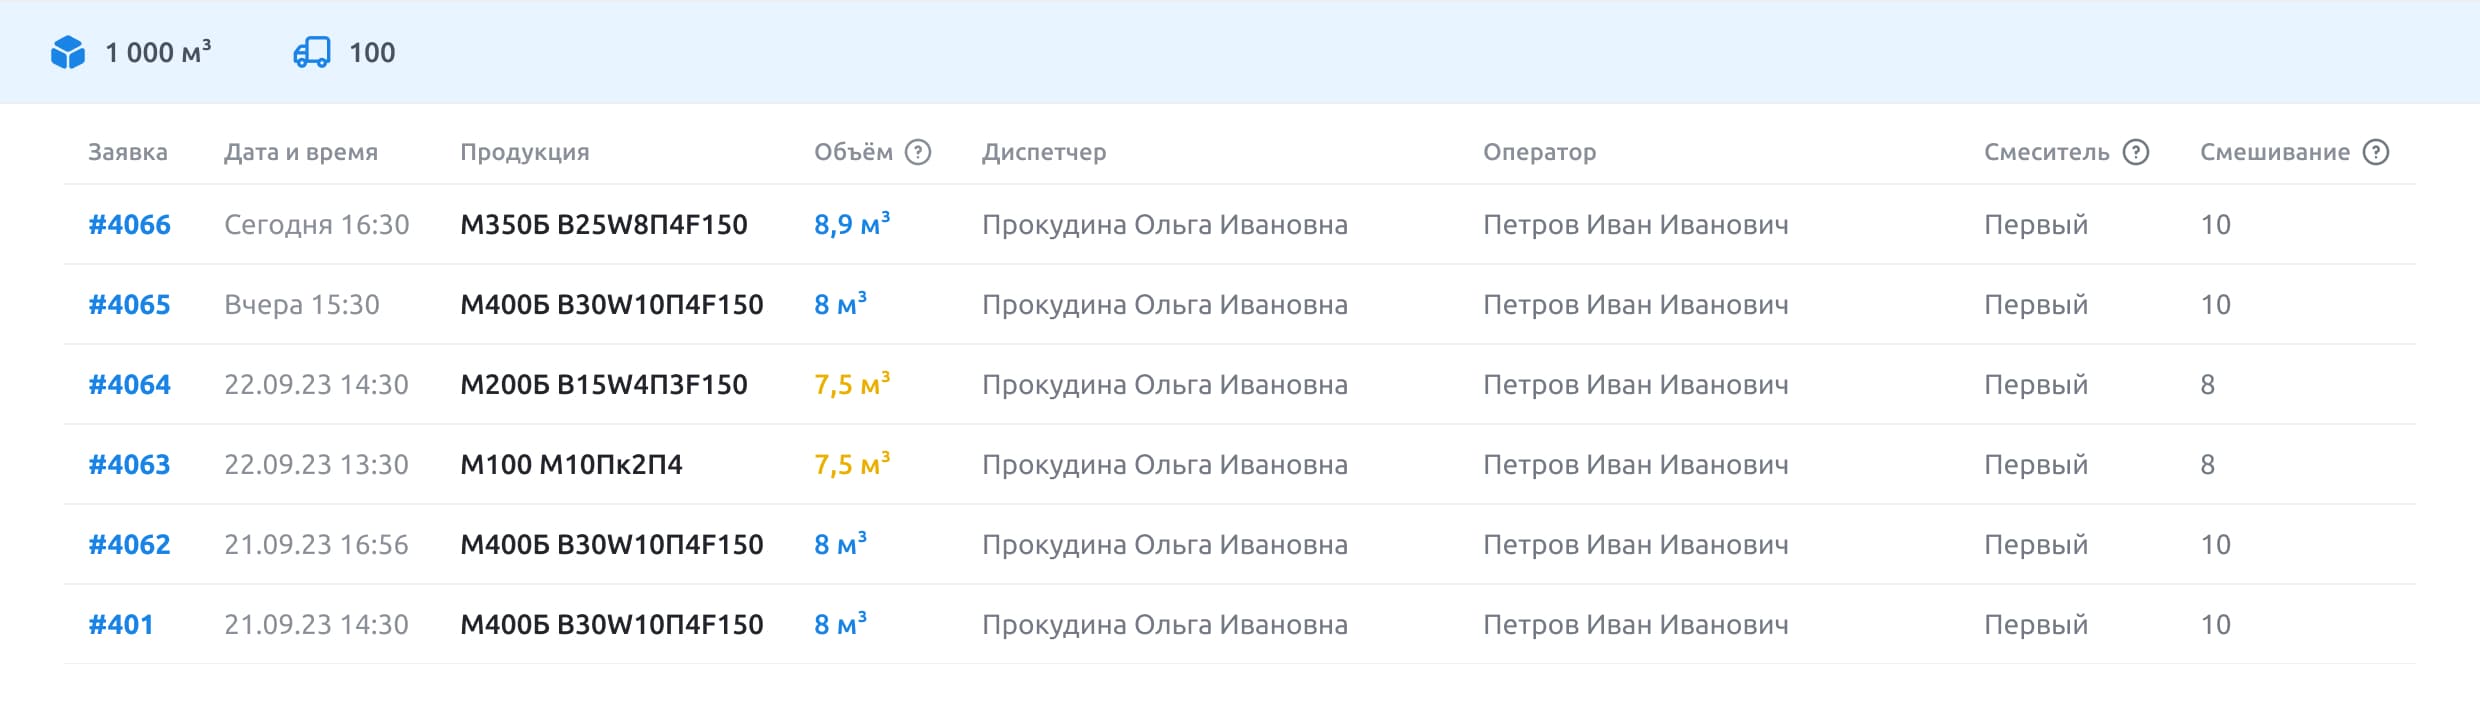Click the Диспетчер column header

[1044, 152]
